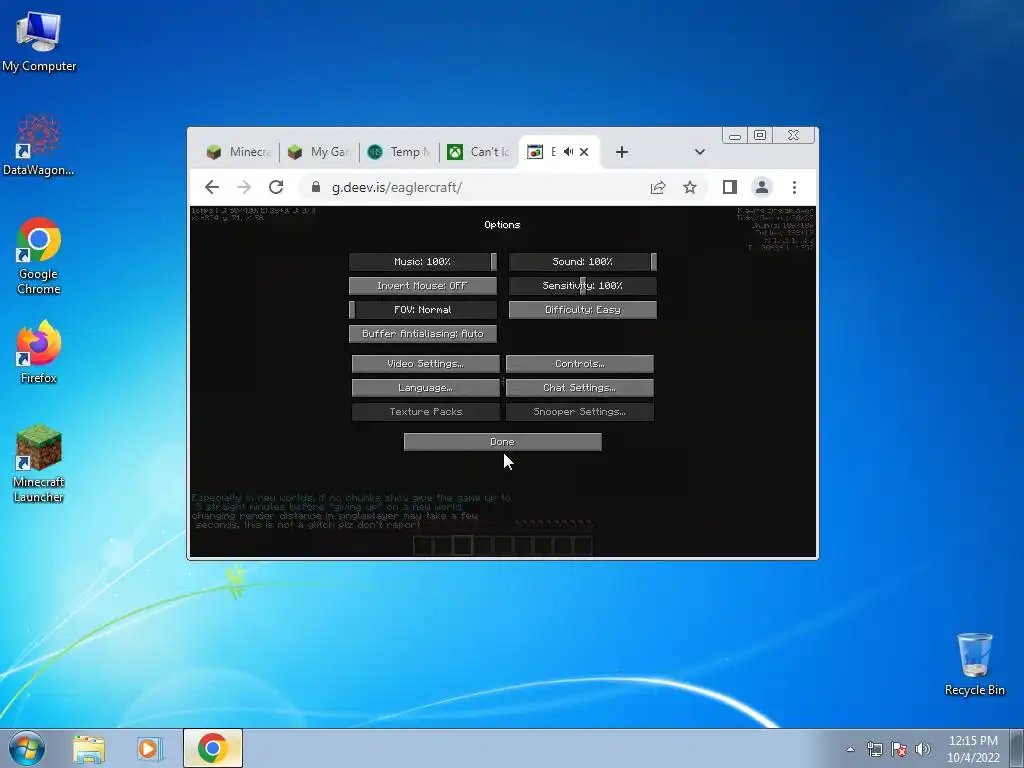This screenshot has width=1024, height=768.
Task: Click the taskbar clock and date
Action: point(973,749)
